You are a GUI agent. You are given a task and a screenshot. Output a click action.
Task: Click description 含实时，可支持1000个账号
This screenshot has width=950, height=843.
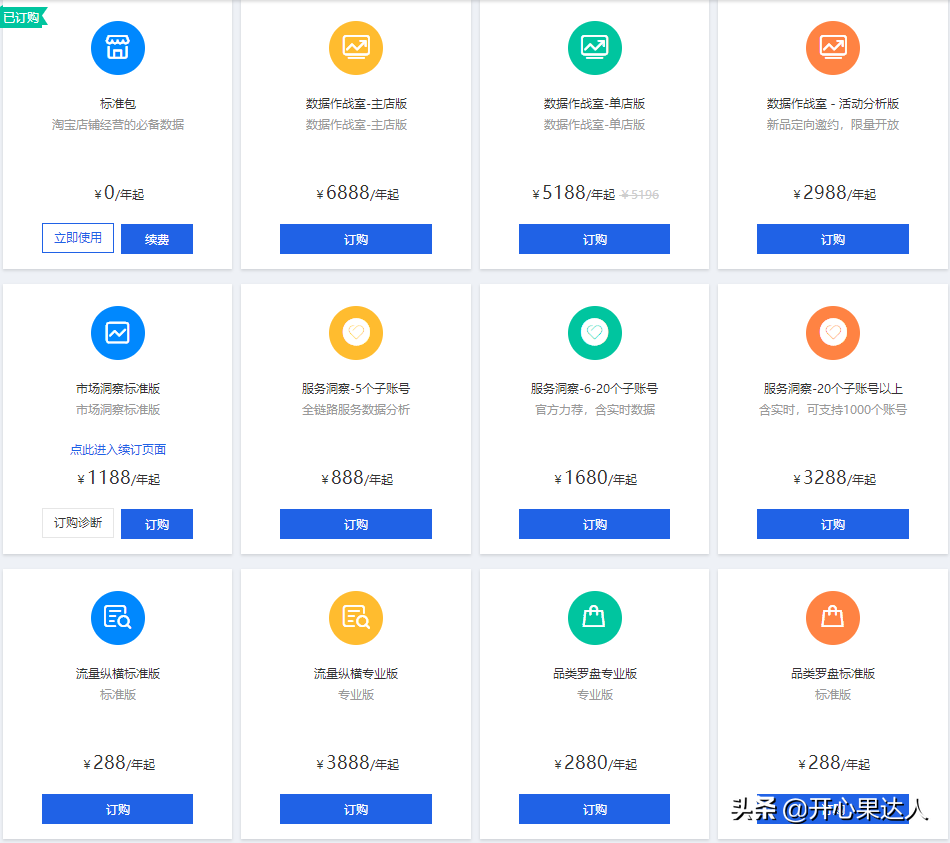pyautogui.click(x=832, y=410)
